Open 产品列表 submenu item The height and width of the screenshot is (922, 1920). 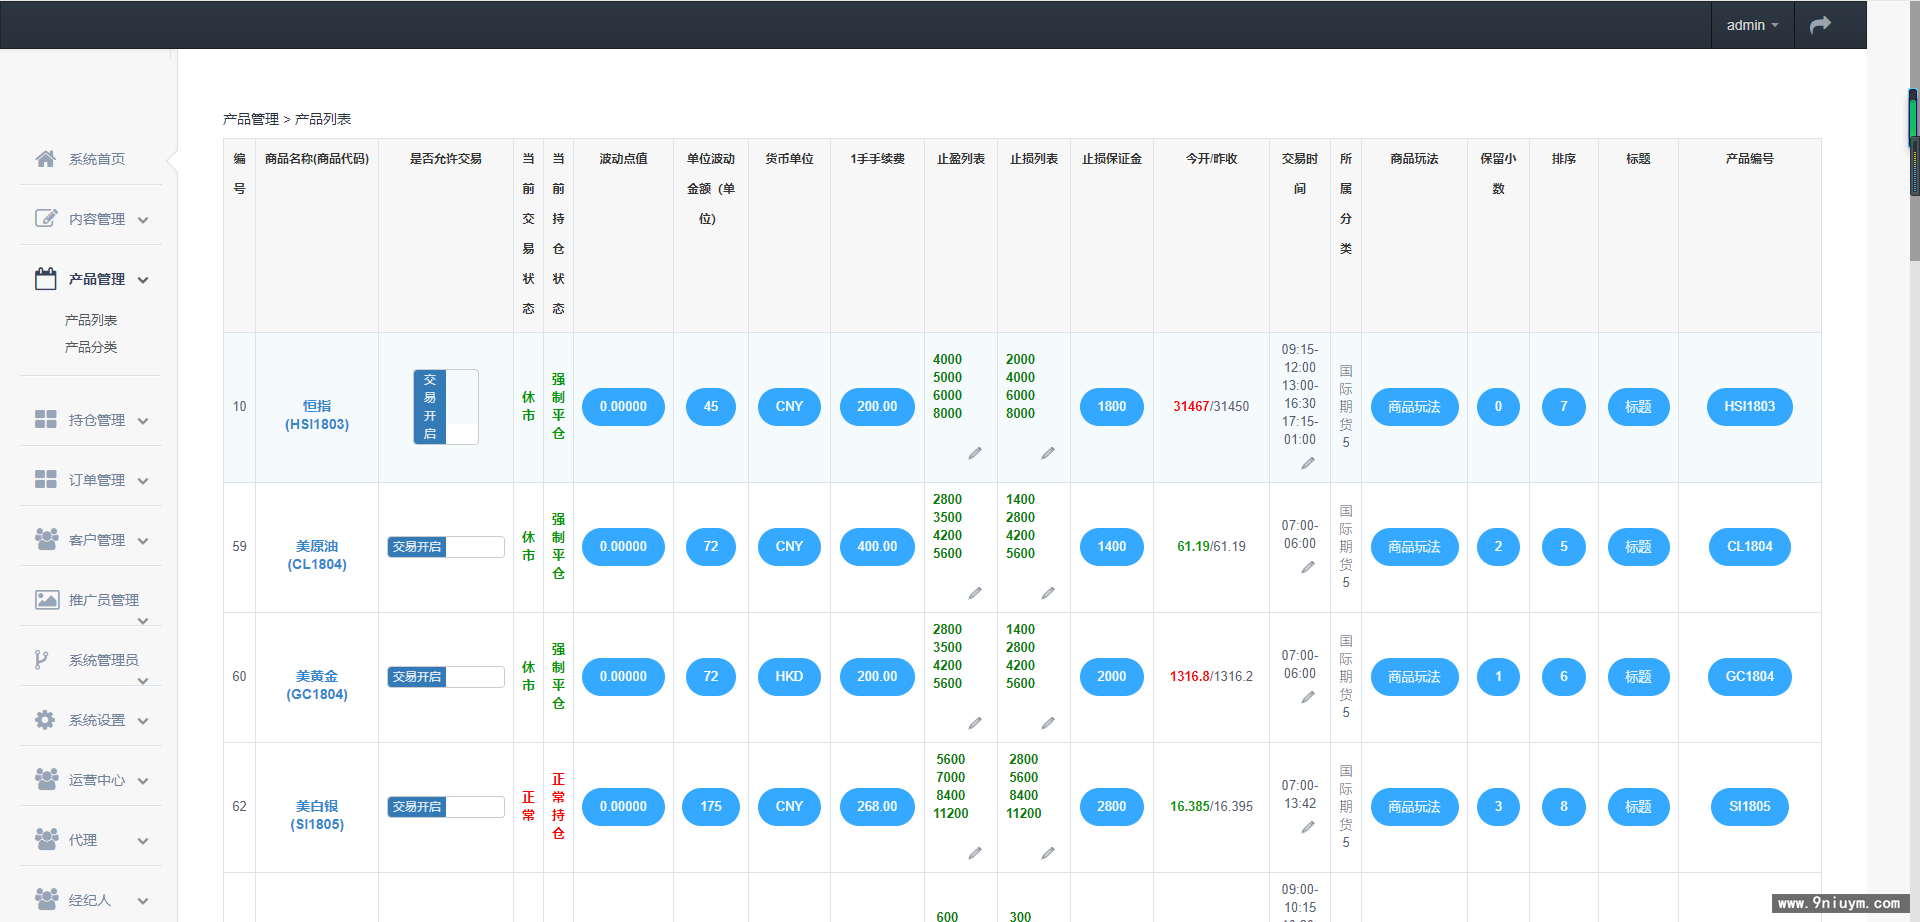point(91,320)
